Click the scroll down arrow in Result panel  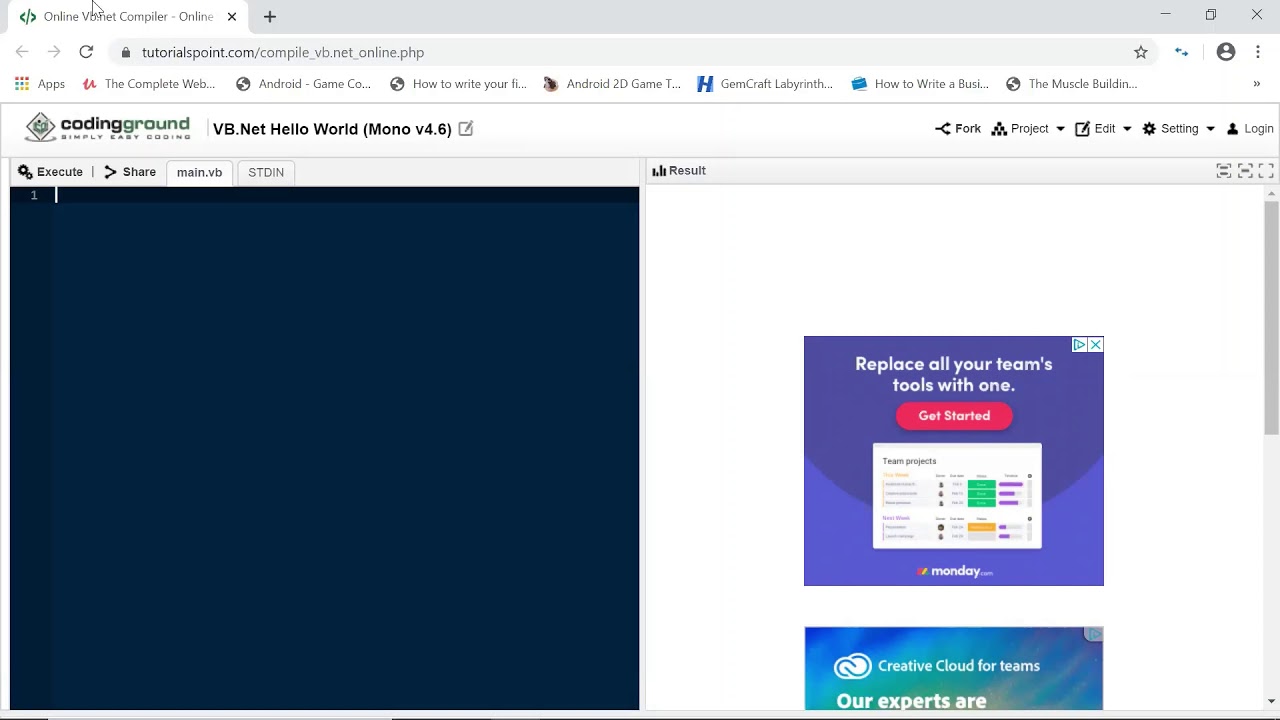click(x=1272, y=702)
